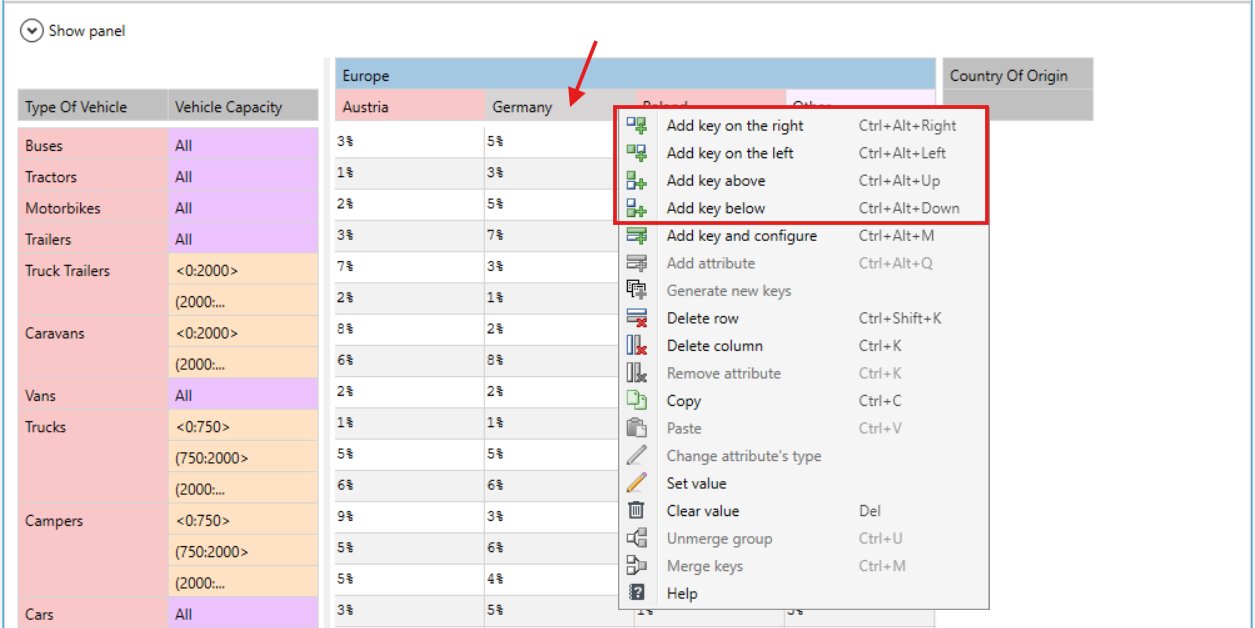
Task: Click the Generate new keys icon
Action: tap(637, 291)
